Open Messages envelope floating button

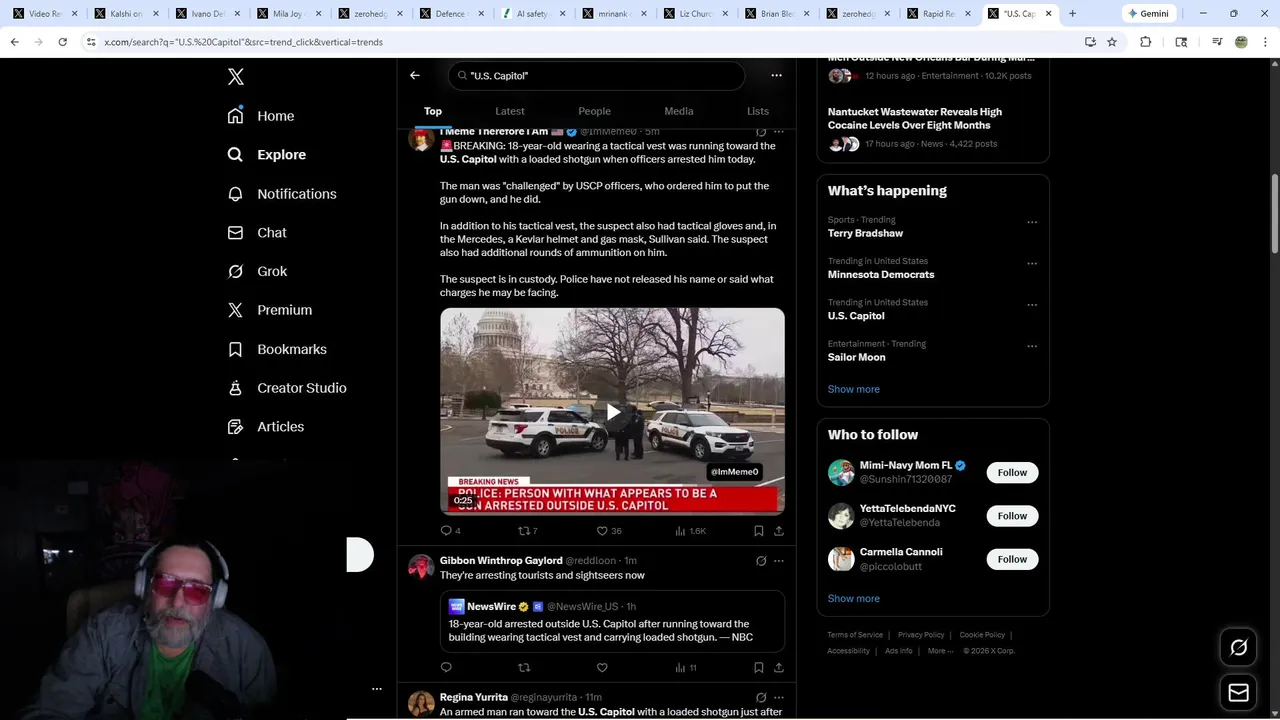point(1238,693)
